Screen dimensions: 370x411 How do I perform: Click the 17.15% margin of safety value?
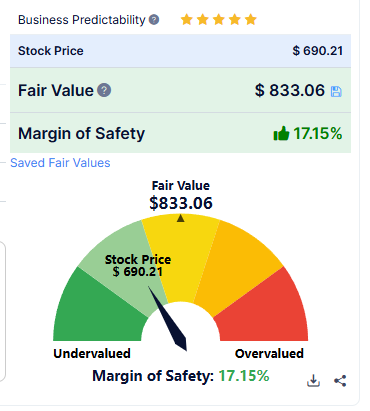tap(318, 133)
